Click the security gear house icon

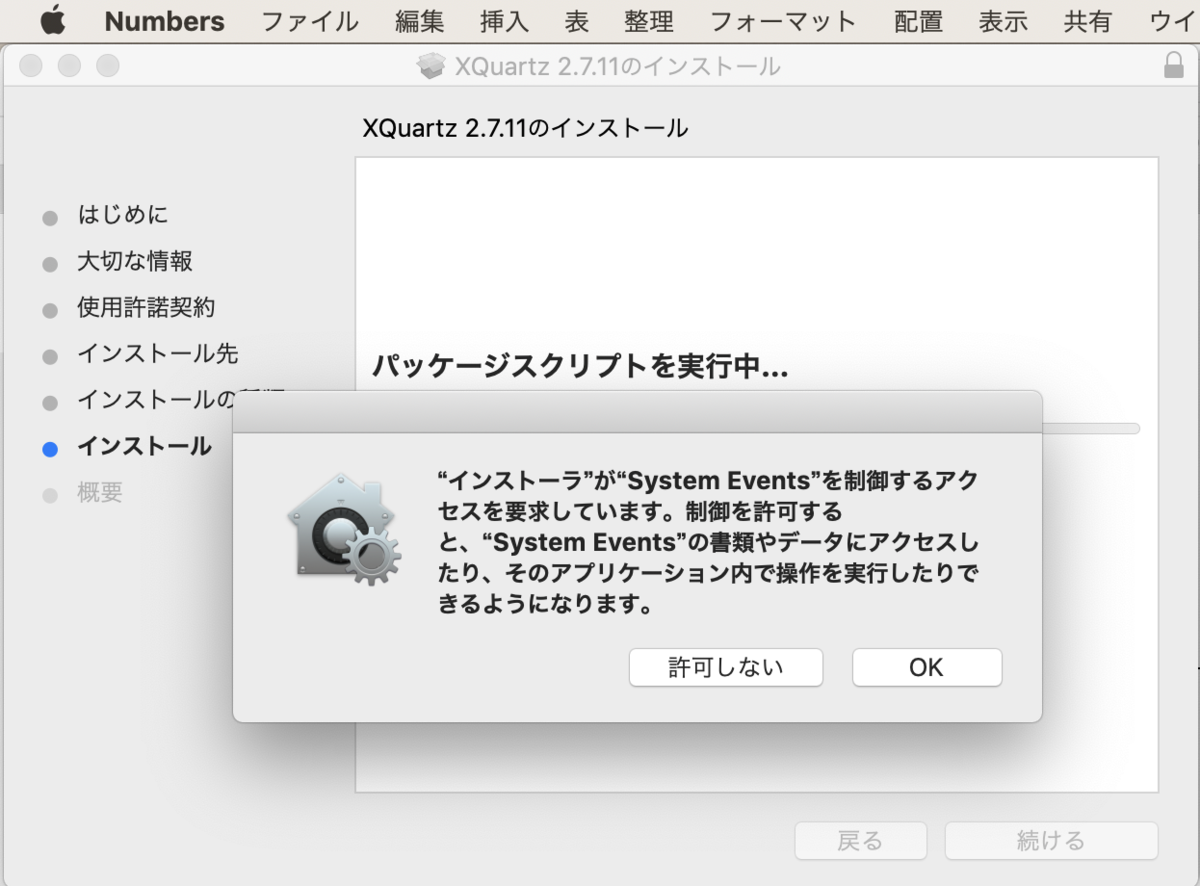click(343, 530)
